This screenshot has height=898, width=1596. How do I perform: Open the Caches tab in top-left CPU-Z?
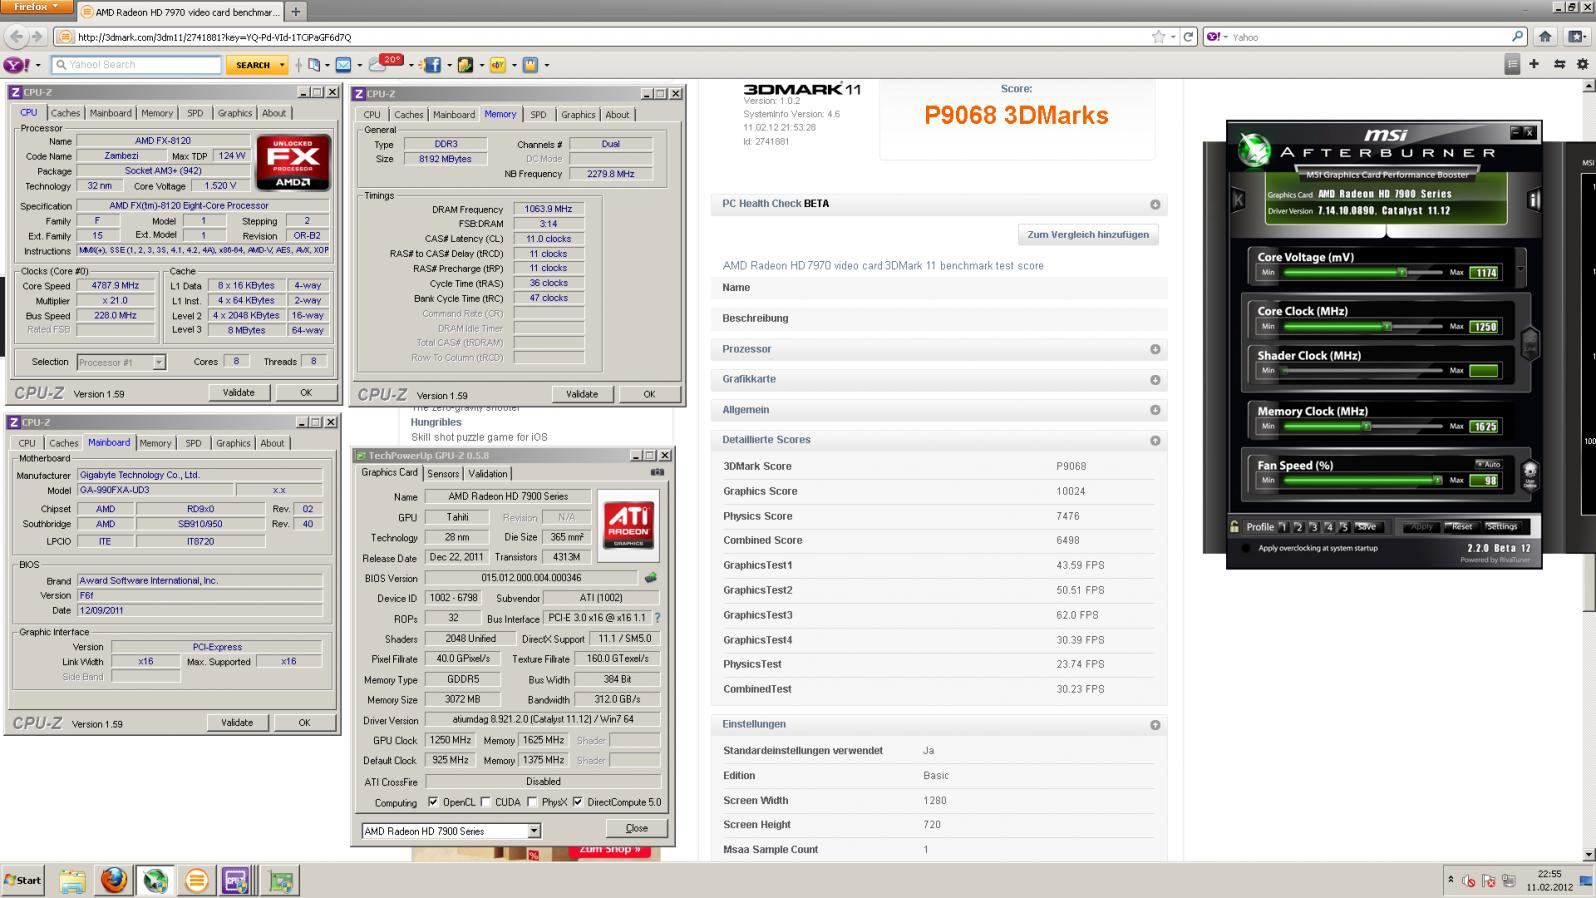point(65,113)
